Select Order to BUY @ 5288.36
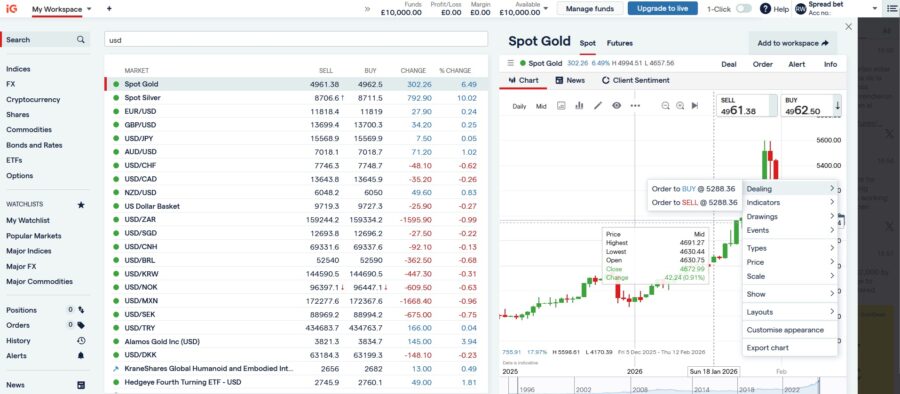Screen dimensions: 900x394 click(695, 188)
